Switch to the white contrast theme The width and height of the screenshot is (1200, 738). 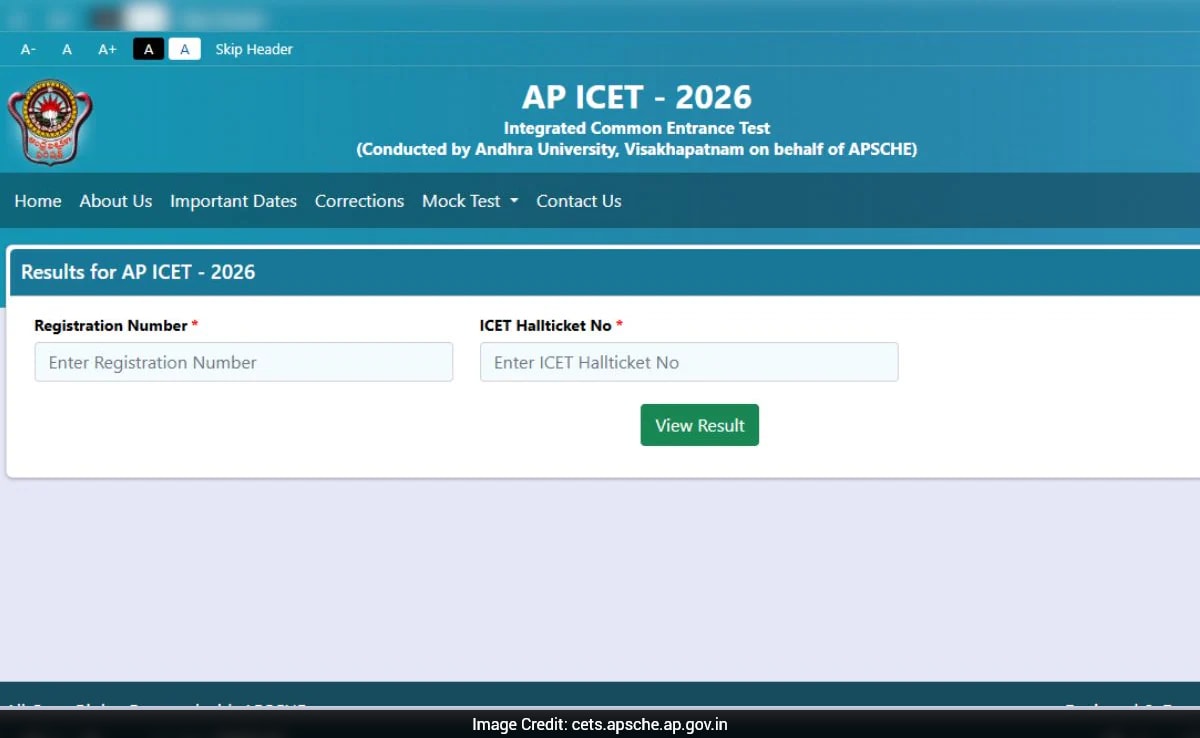click(184, 49)
